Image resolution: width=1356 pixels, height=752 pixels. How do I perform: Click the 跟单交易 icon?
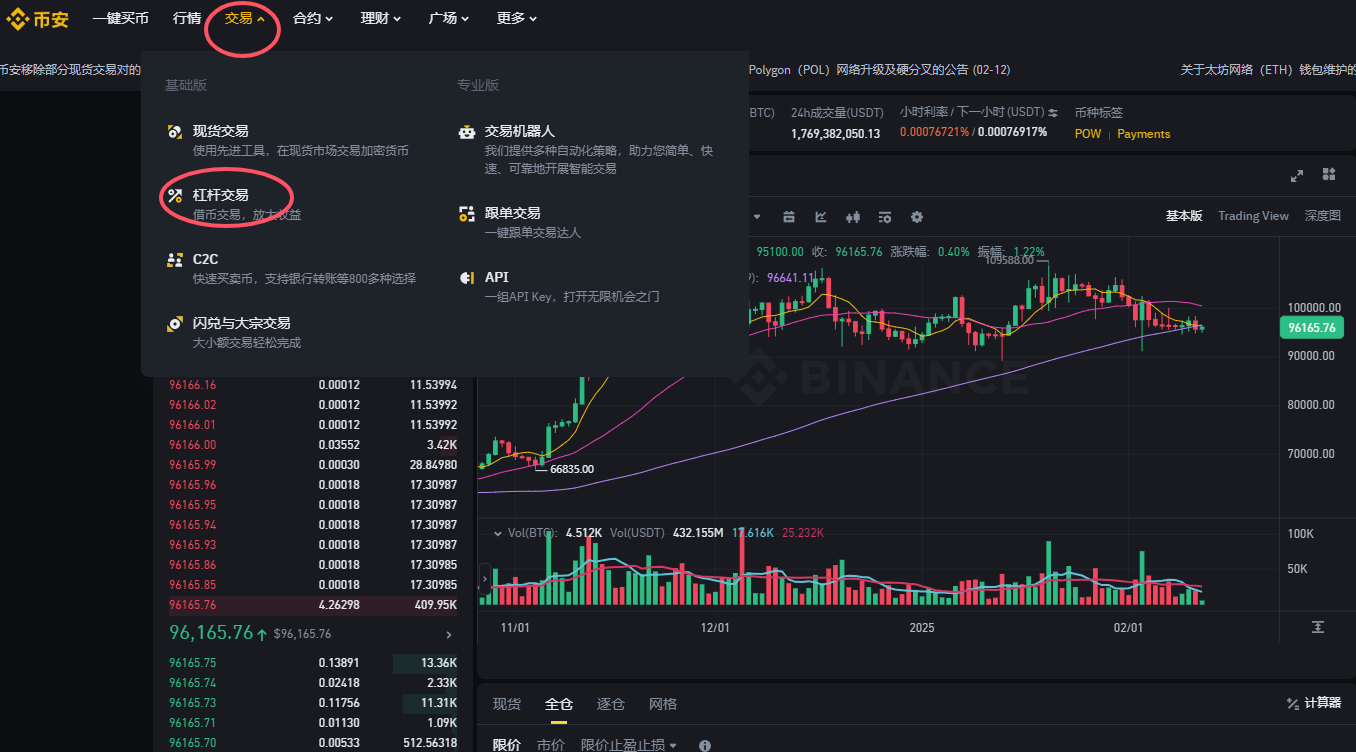coord(466,213)
